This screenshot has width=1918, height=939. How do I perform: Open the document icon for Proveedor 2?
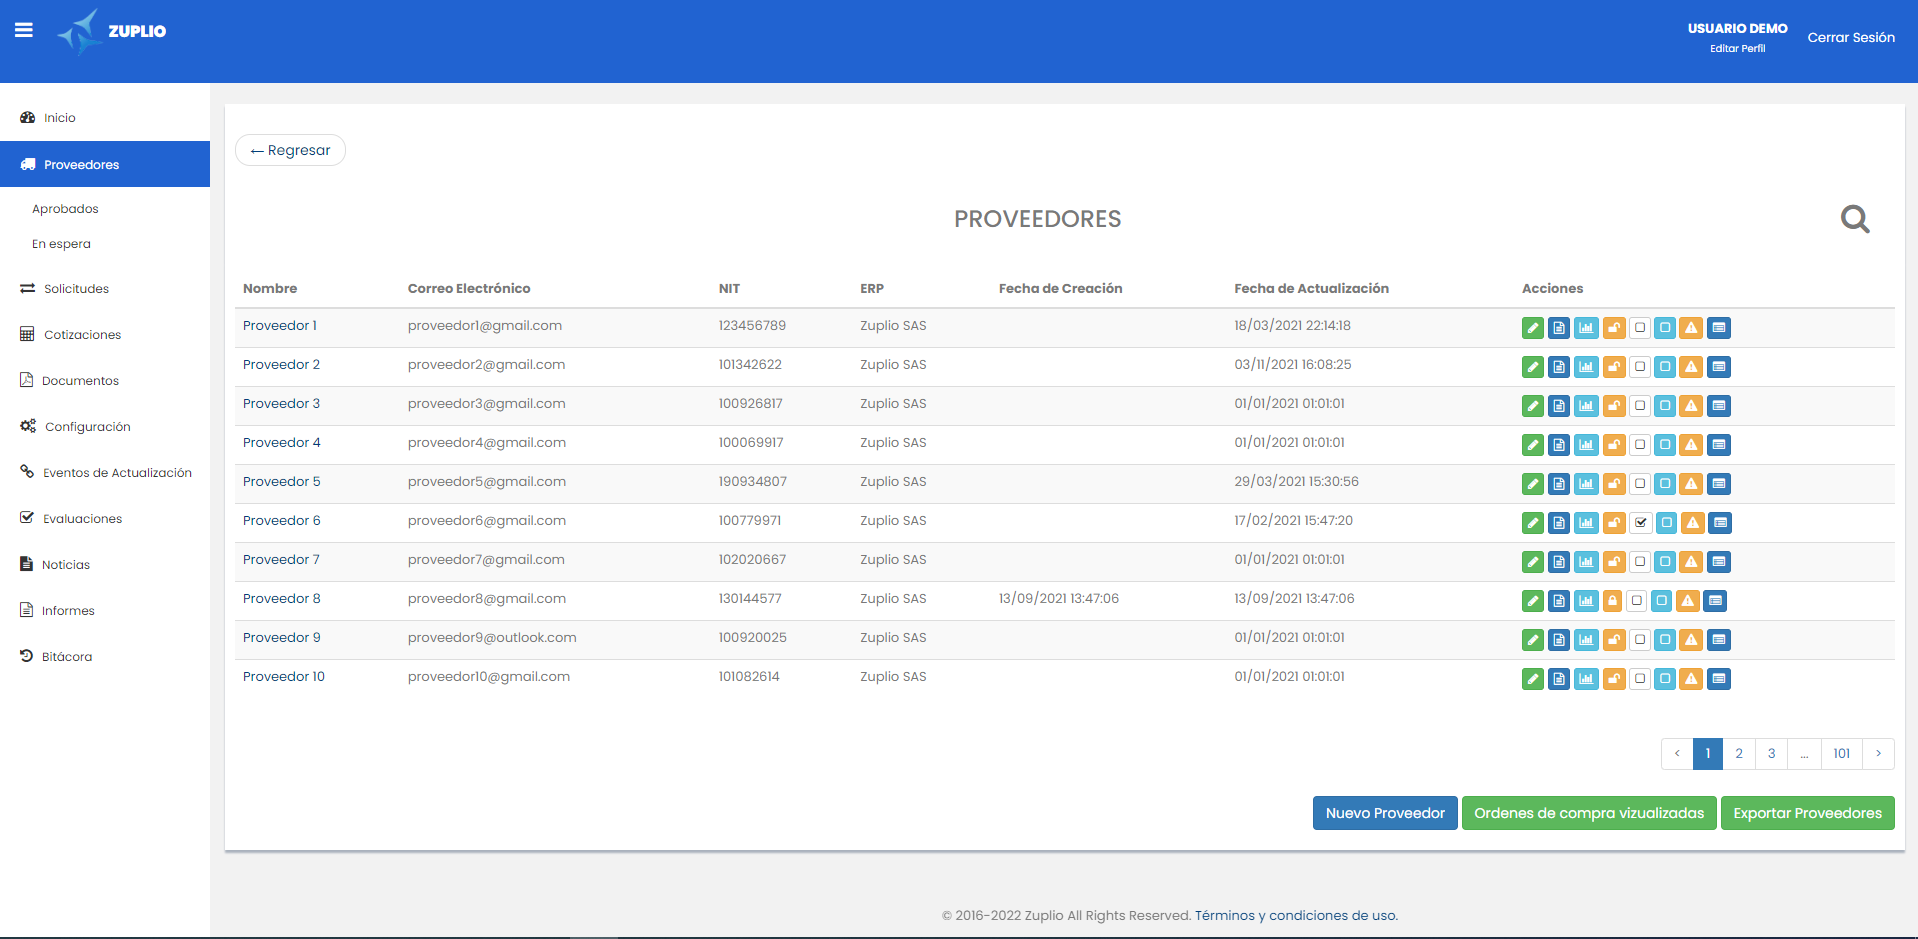point(1559,367)
